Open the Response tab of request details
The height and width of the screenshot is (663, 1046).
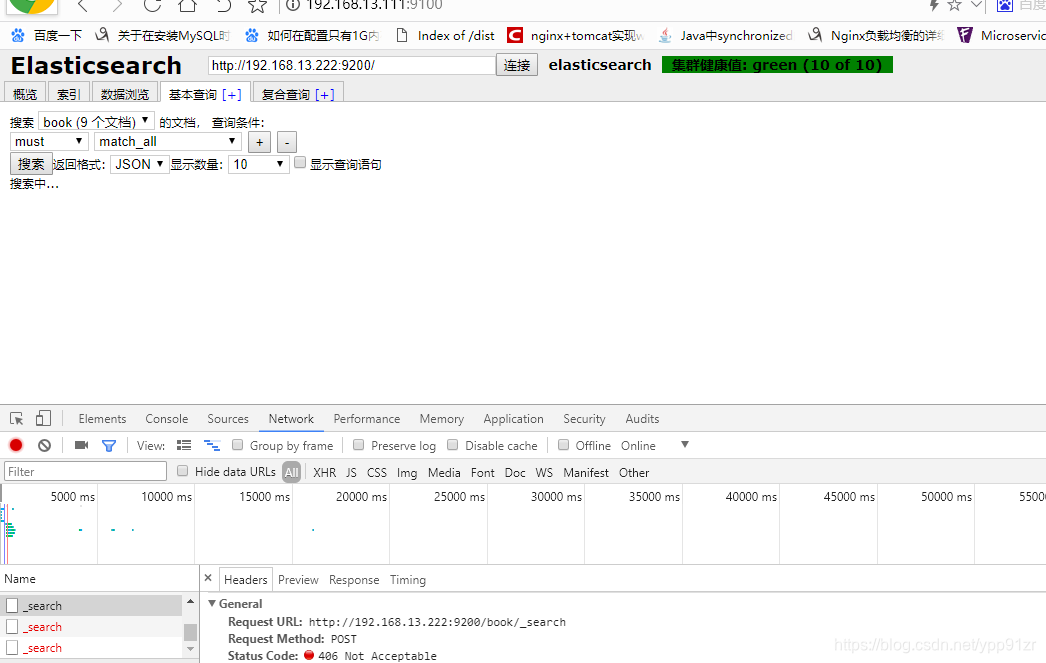pyautogui.click(x=354, y=580)
